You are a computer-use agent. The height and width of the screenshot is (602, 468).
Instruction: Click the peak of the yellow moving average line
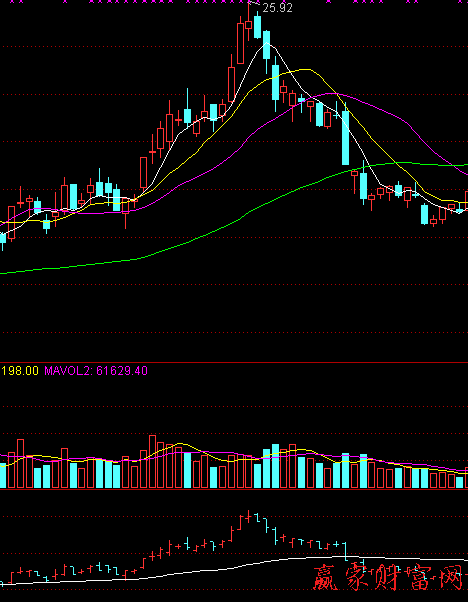[306, 69]
